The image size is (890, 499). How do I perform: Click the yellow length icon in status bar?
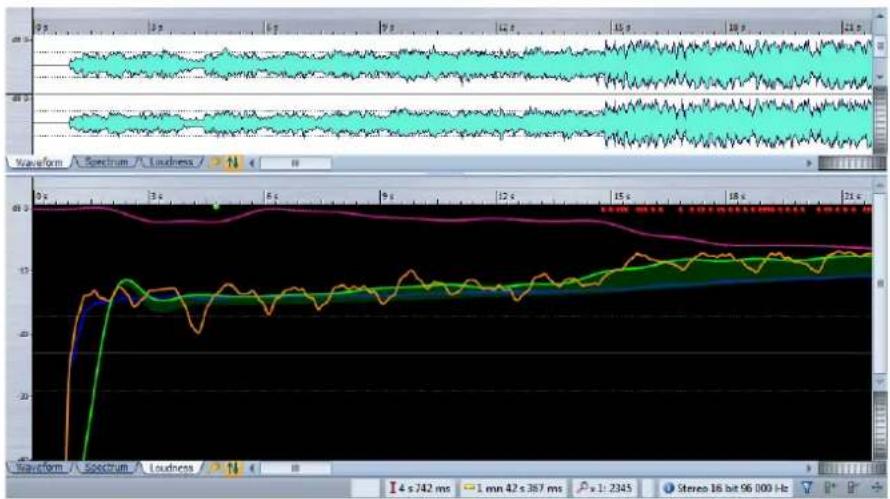469,487
